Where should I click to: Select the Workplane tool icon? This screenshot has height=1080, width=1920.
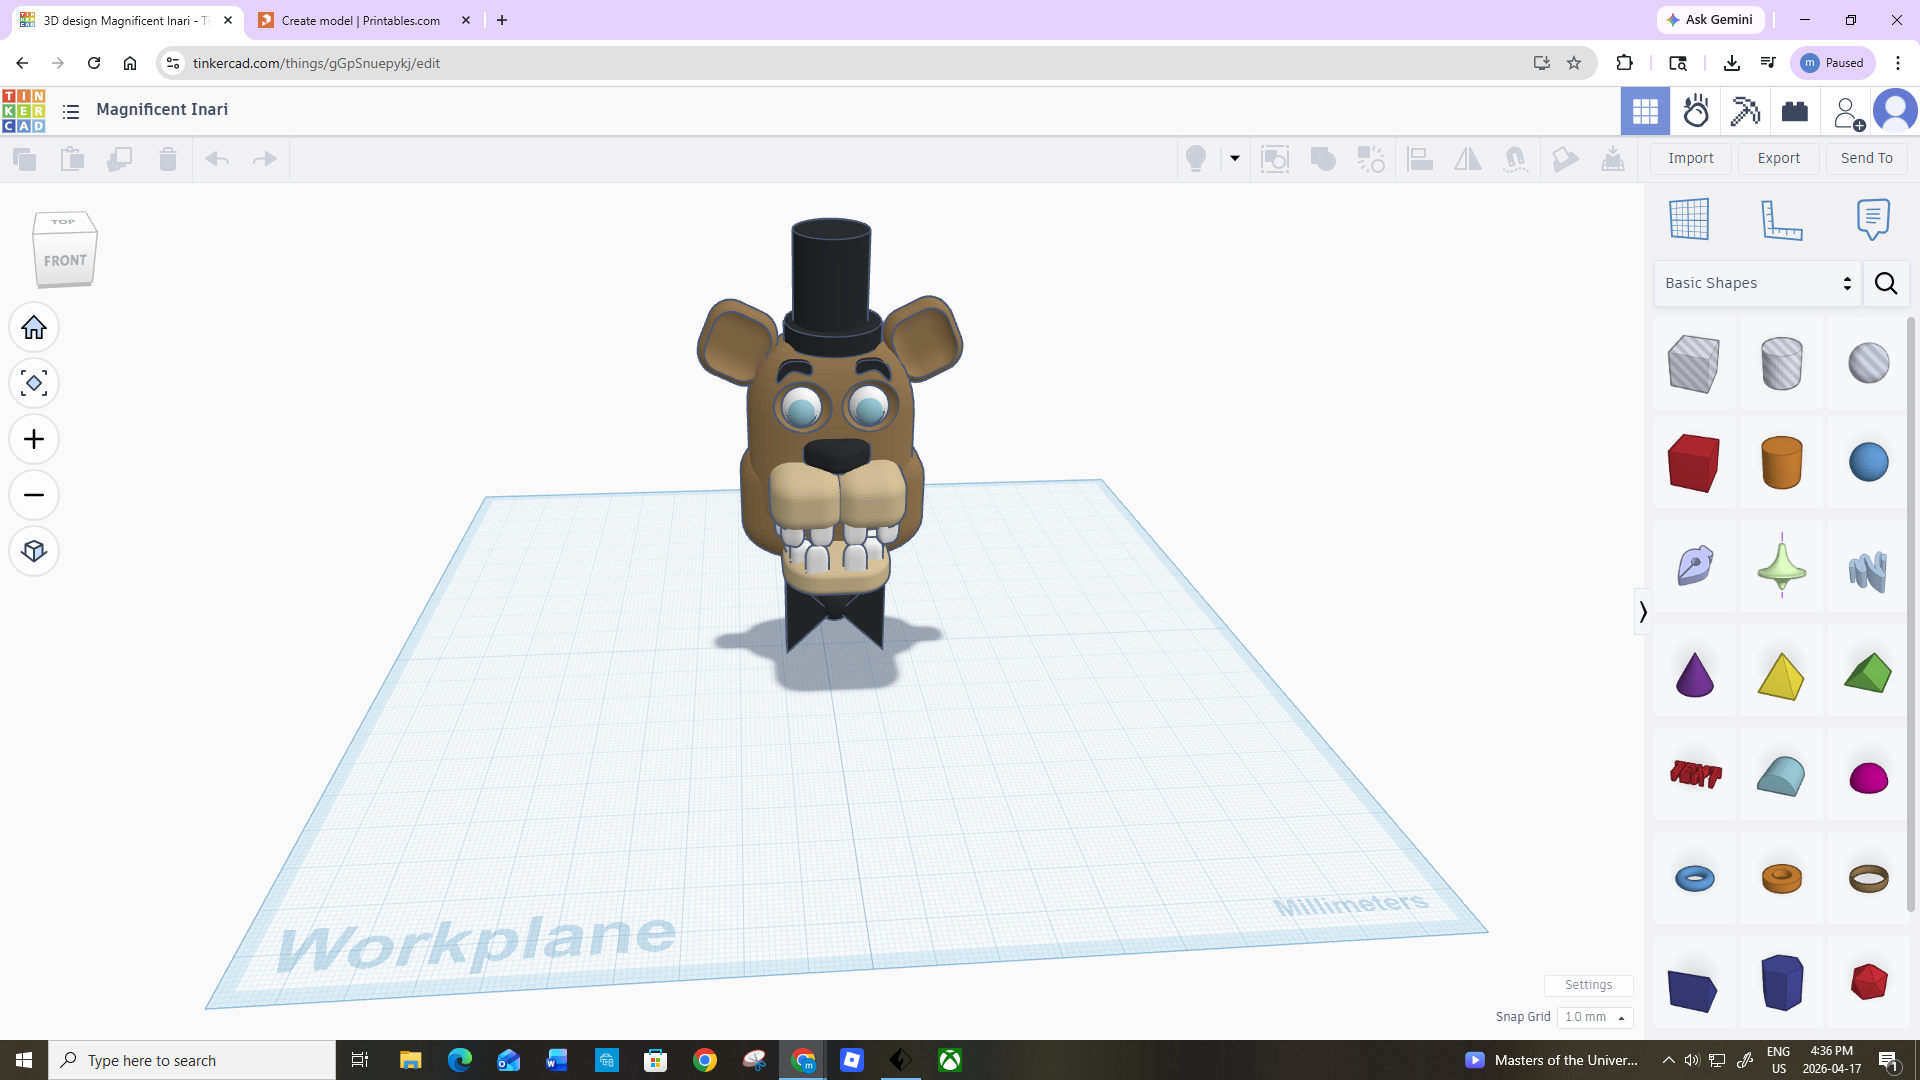click(1689, 219)
